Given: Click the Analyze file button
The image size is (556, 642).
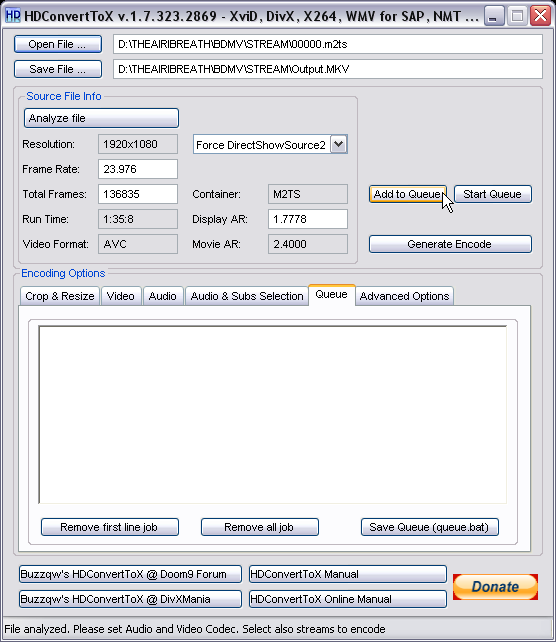Looking at the screenshot, I should (101, 118).
